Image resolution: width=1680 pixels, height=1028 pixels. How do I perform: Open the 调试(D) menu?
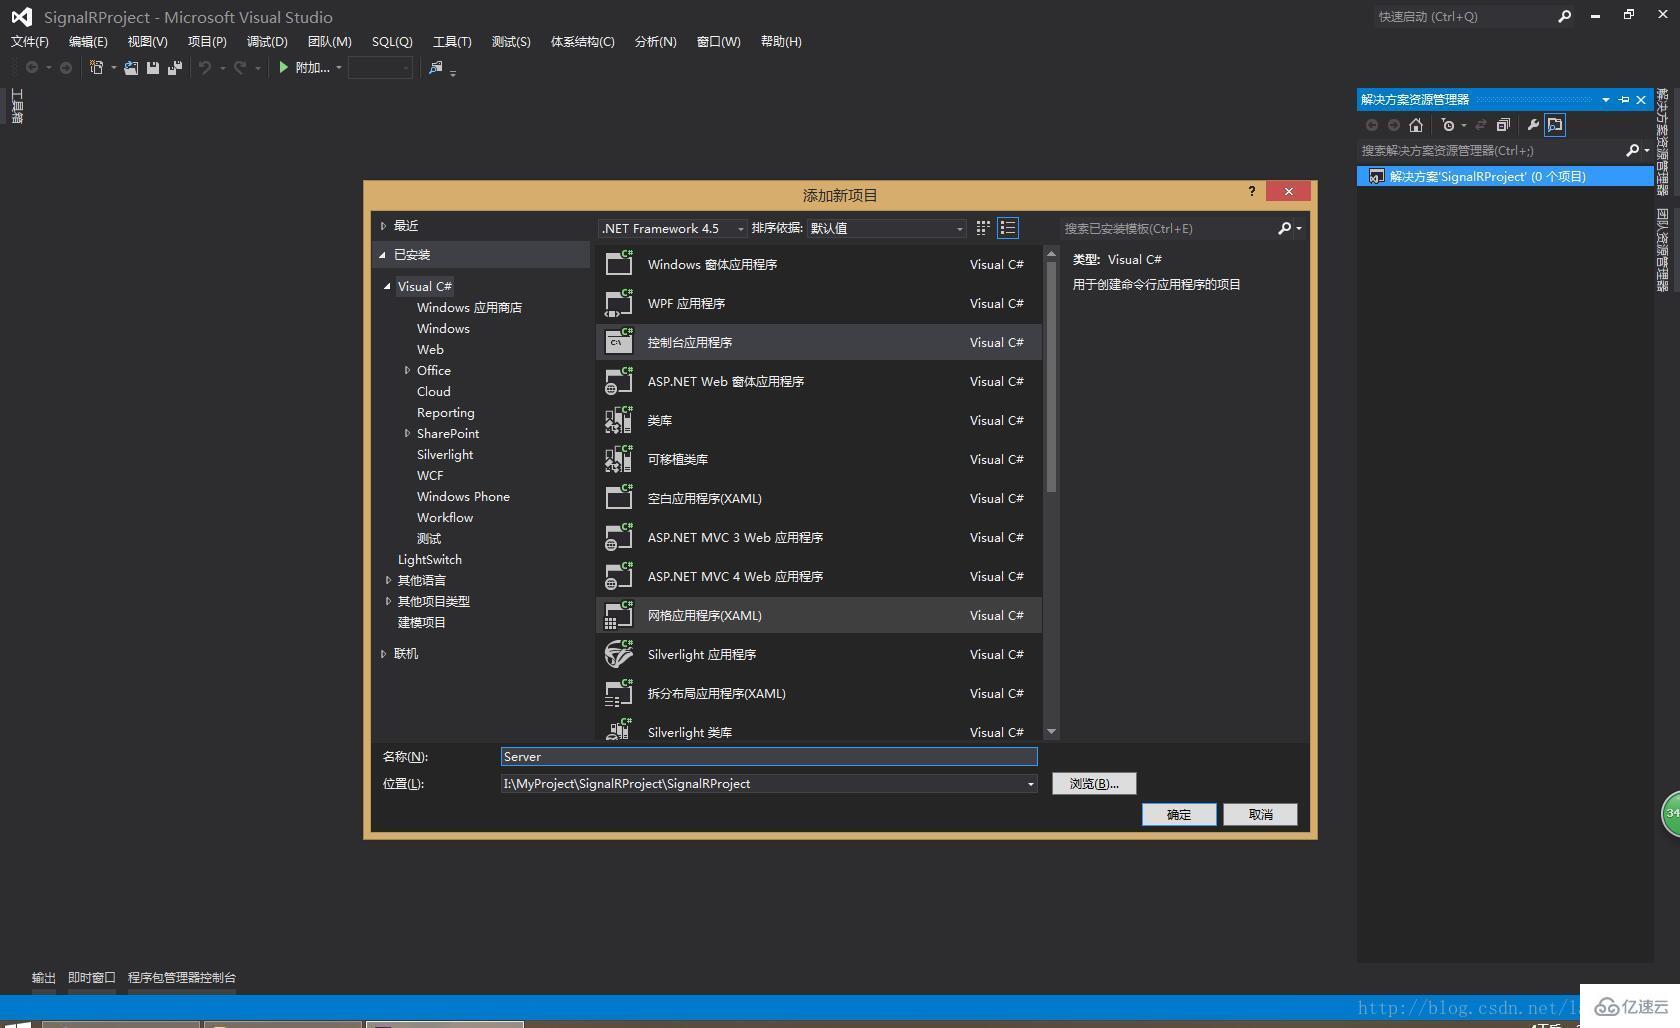coord(267,41)
